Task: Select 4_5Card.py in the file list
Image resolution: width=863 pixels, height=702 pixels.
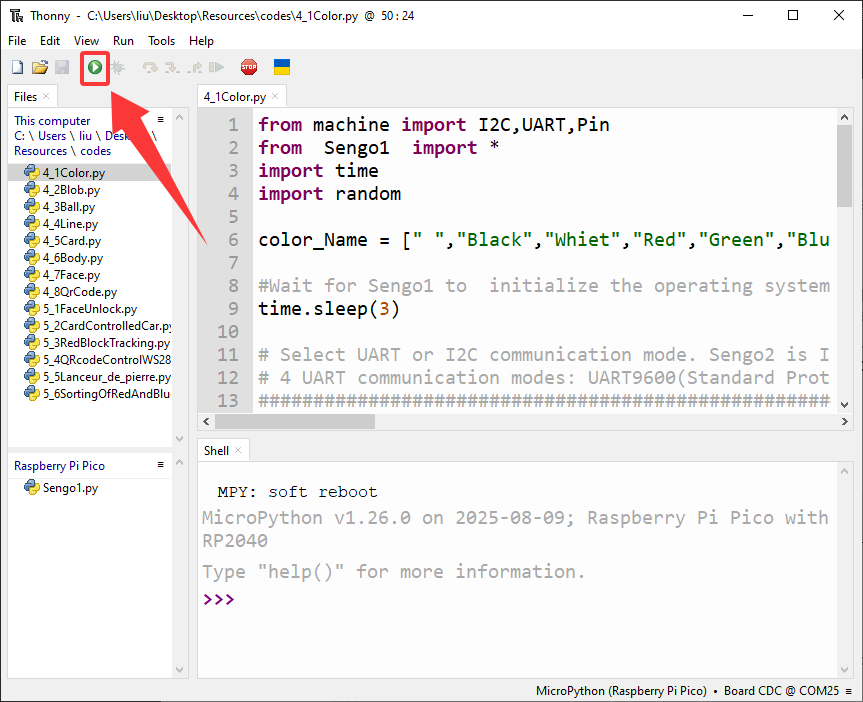Action: 72,241
